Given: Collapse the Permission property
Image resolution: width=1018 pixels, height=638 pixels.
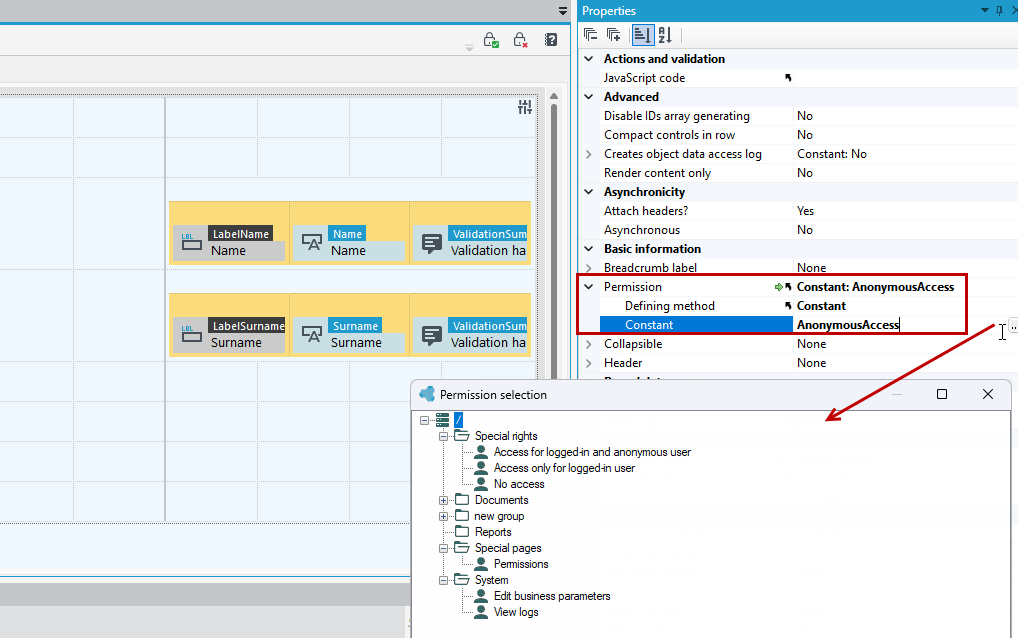Looking at the screenshot, I should (589, 287).
